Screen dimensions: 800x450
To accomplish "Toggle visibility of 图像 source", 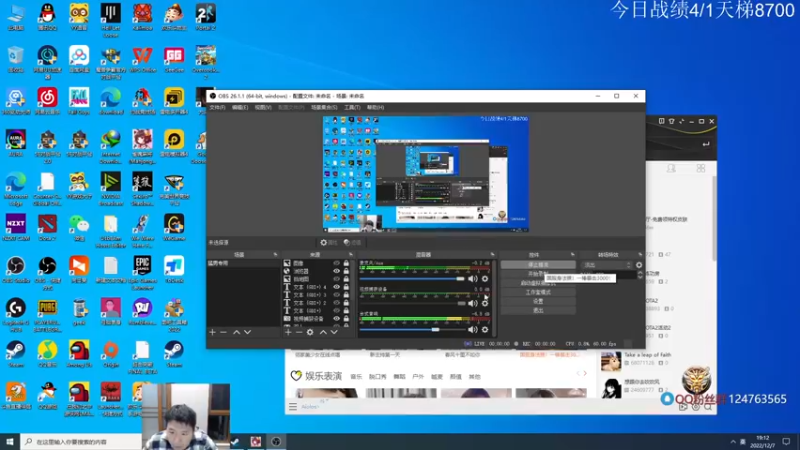I will point(336,263).
